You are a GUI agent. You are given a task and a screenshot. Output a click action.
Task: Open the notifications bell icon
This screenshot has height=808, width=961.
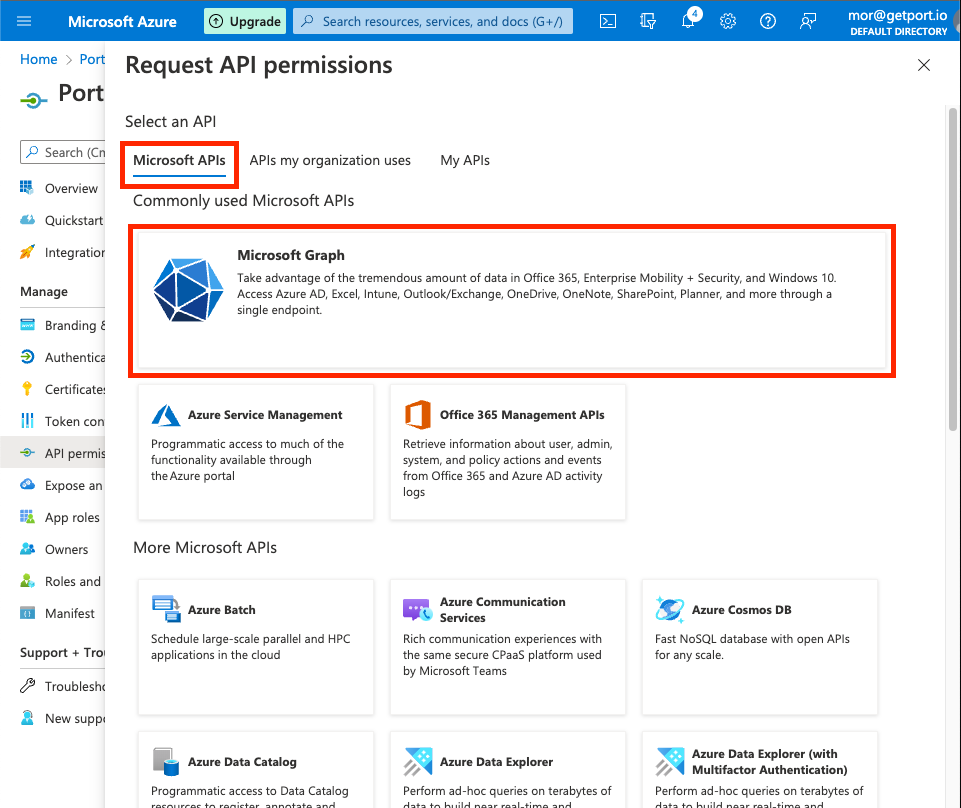tap(688, 22)
